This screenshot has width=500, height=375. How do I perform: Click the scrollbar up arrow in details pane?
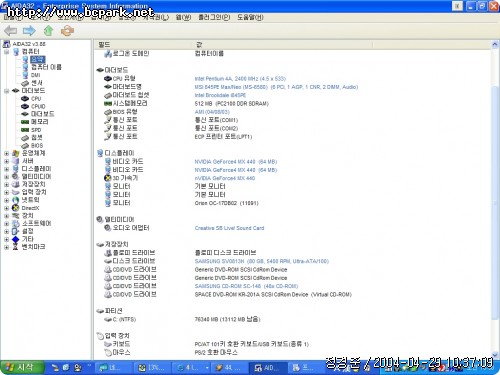tap(495, 44)
